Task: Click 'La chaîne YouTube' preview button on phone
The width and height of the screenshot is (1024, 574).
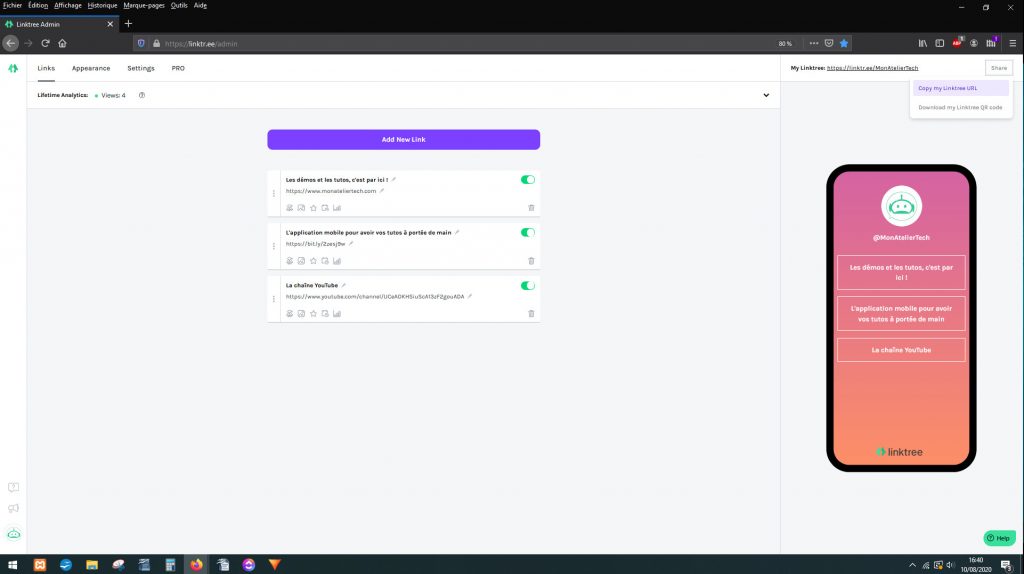Action: [x=901, y=350]
